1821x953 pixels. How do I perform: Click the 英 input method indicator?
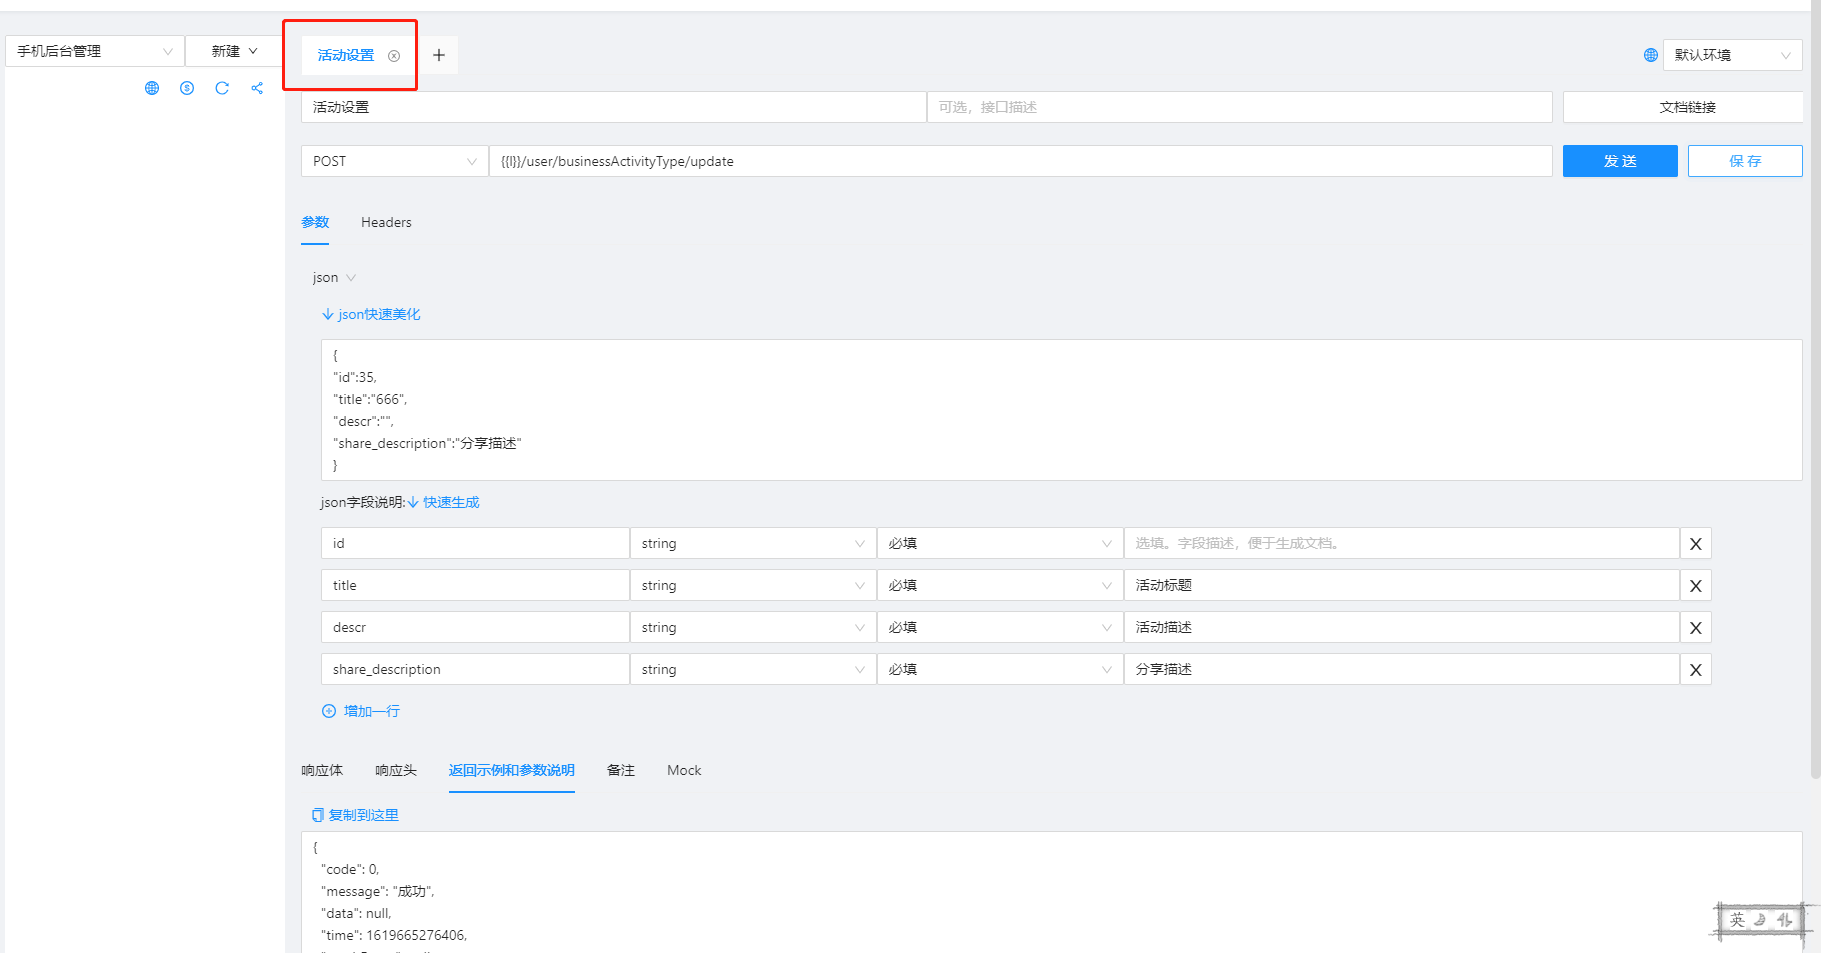pos(1737,920)
